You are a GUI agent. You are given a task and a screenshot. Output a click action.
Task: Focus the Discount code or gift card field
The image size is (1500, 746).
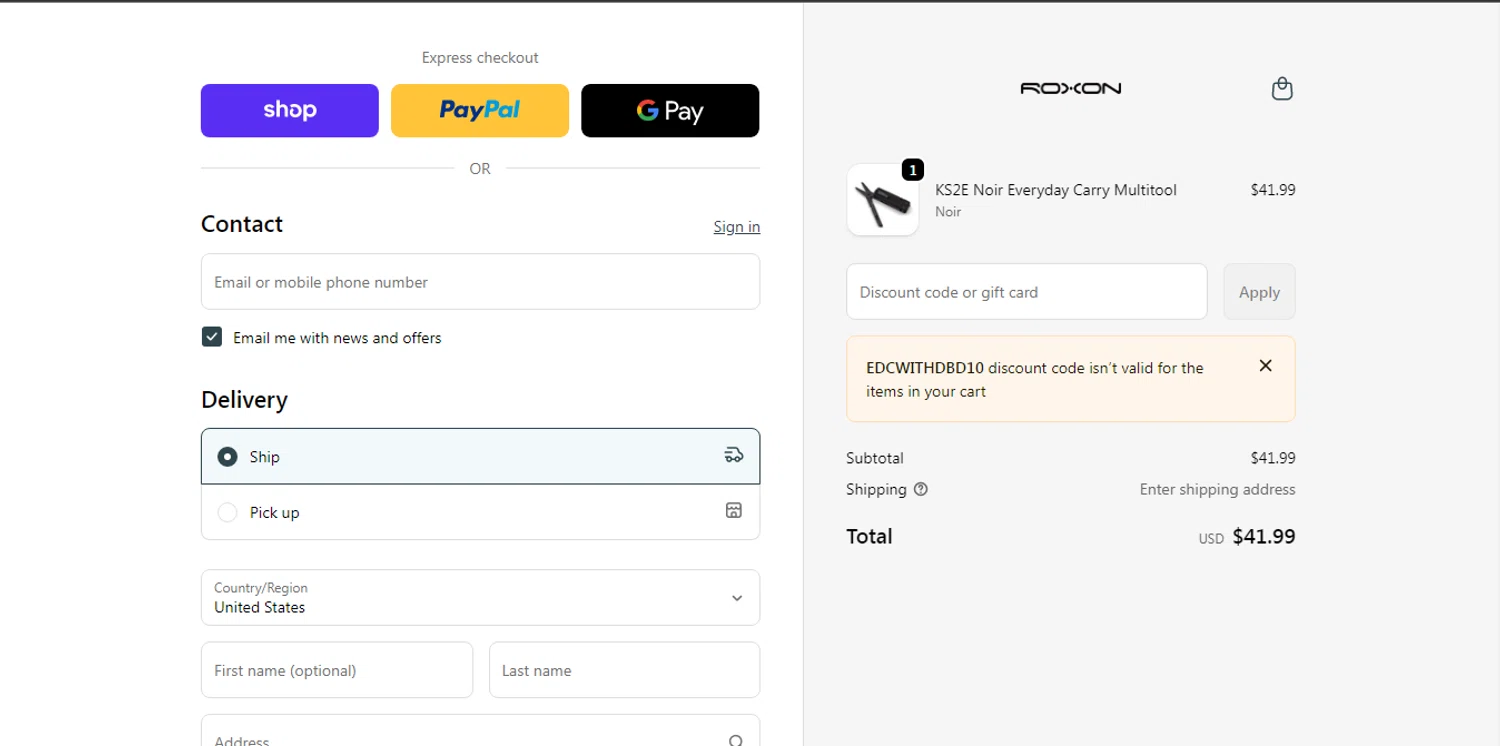tap(1027, 292)
